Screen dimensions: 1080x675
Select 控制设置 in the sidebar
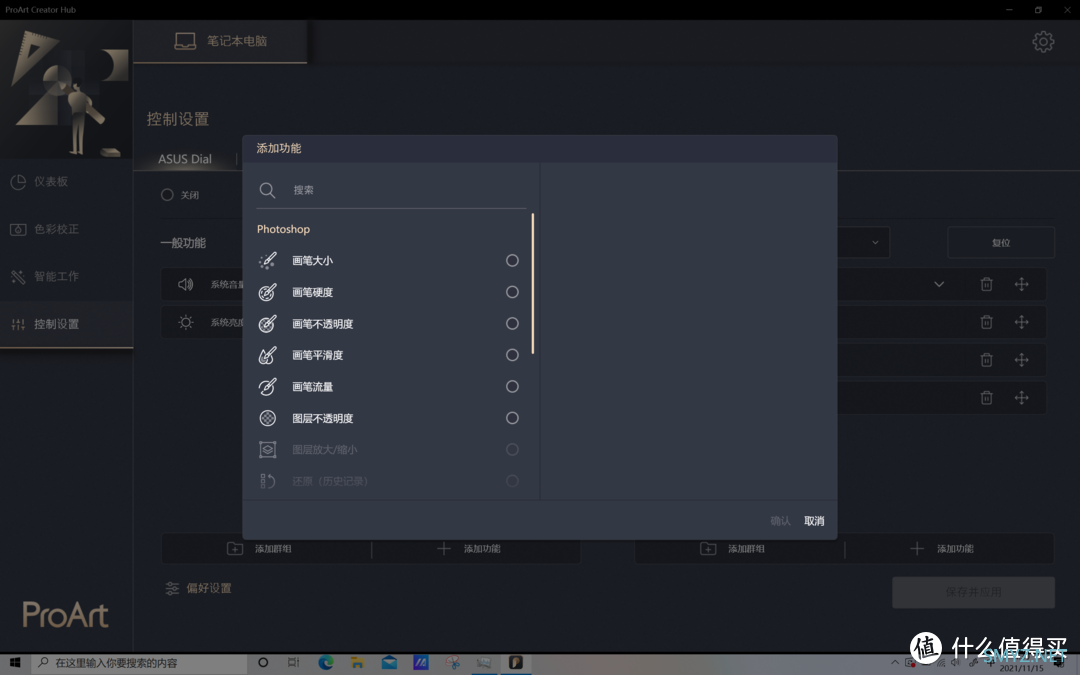(66, 324)
